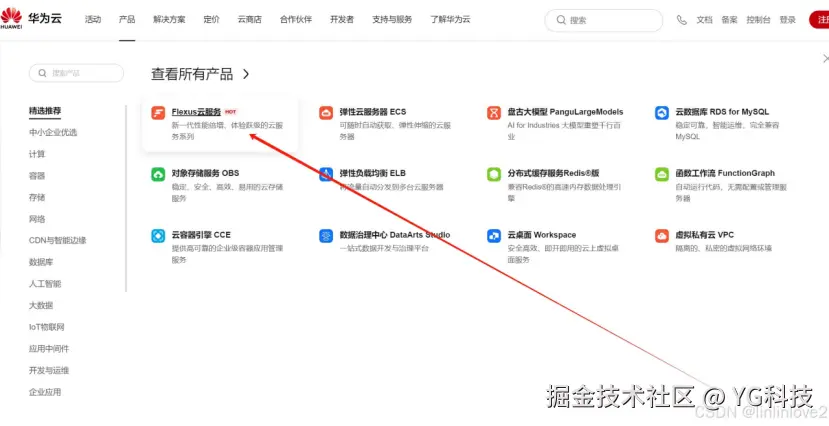
Task: Expand the 查看所有产品 chevron arrow
Action: click(x=246, y=73)
